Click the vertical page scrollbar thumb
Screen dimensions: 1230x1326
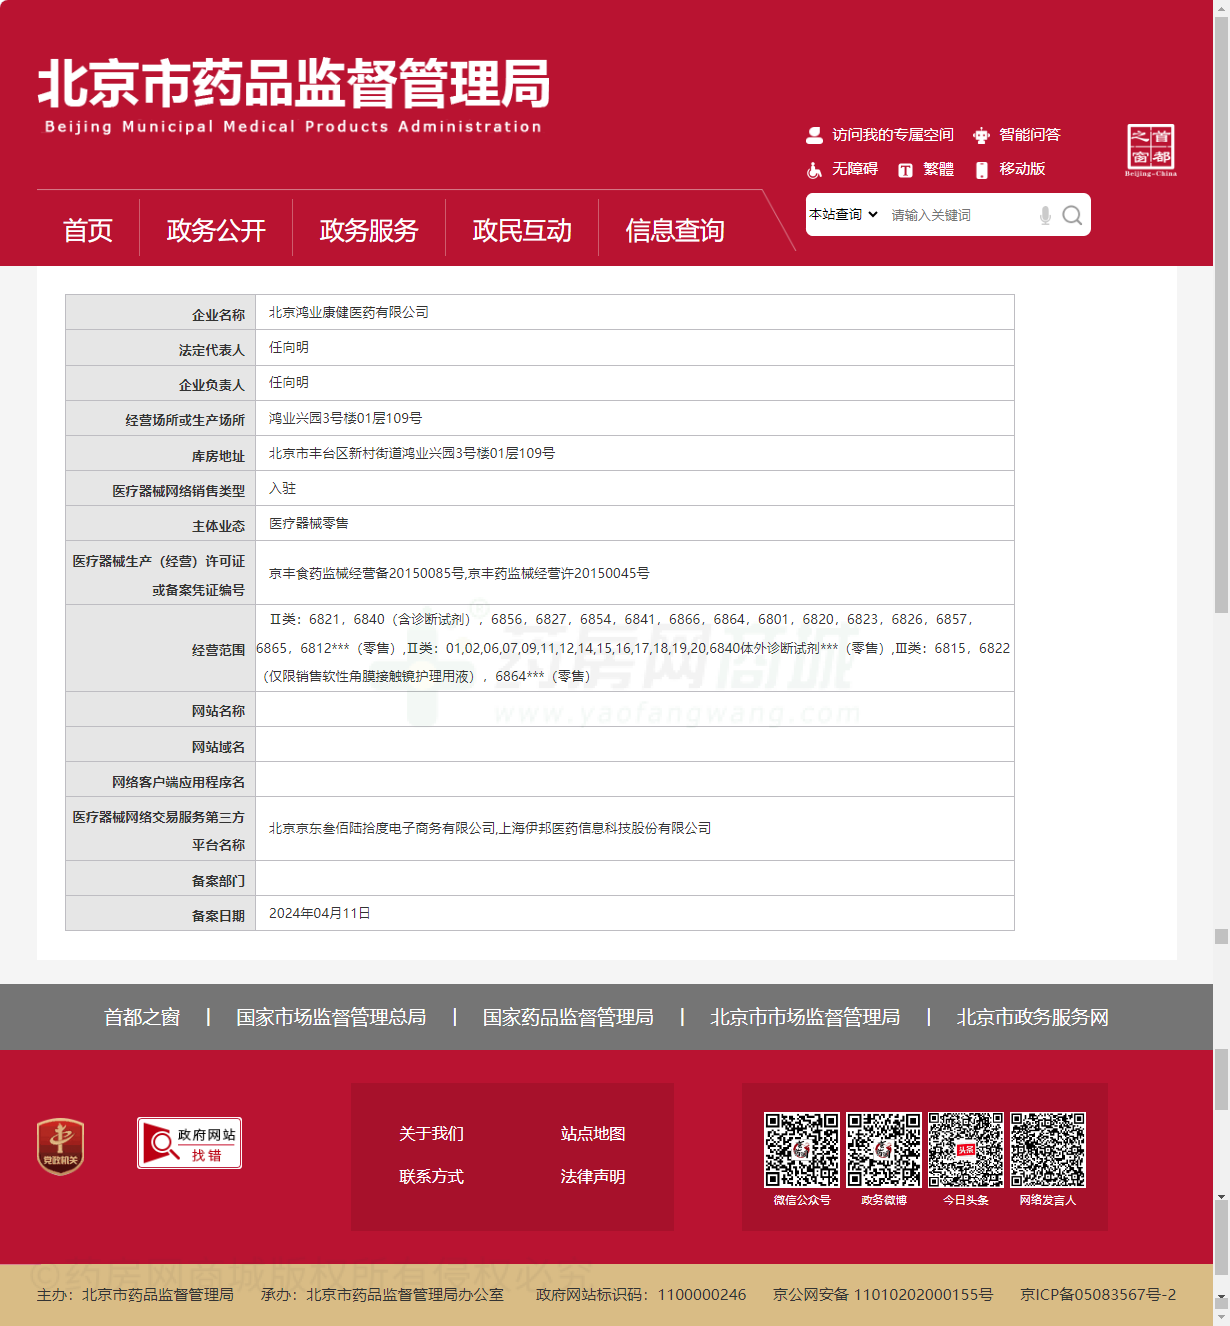[x=1221, y=936]
